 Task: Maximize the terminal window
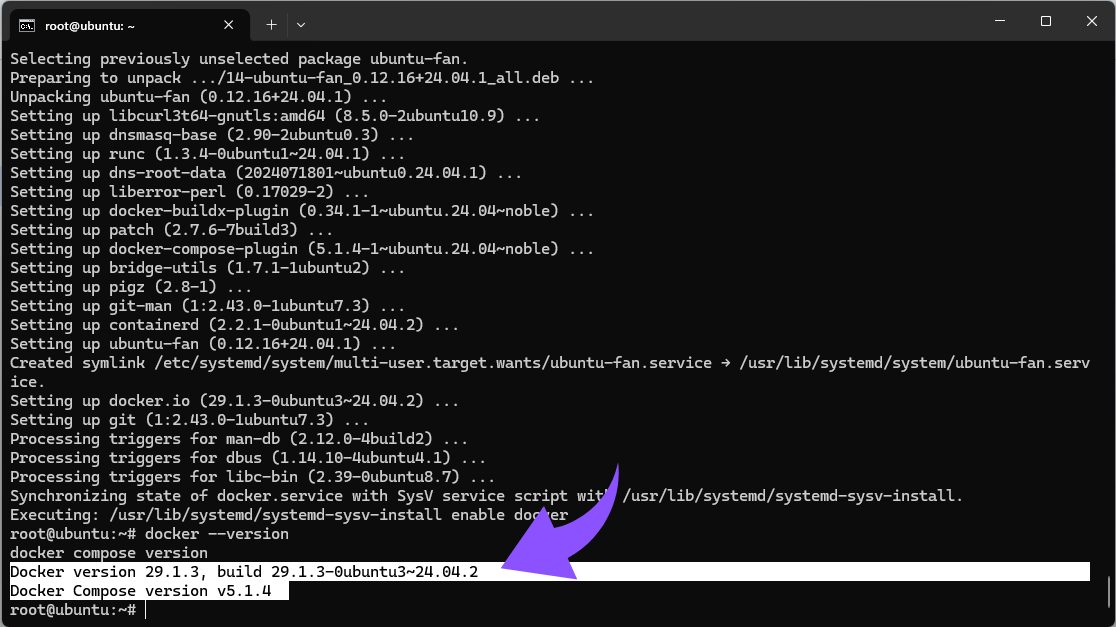tap(1046, 21)
